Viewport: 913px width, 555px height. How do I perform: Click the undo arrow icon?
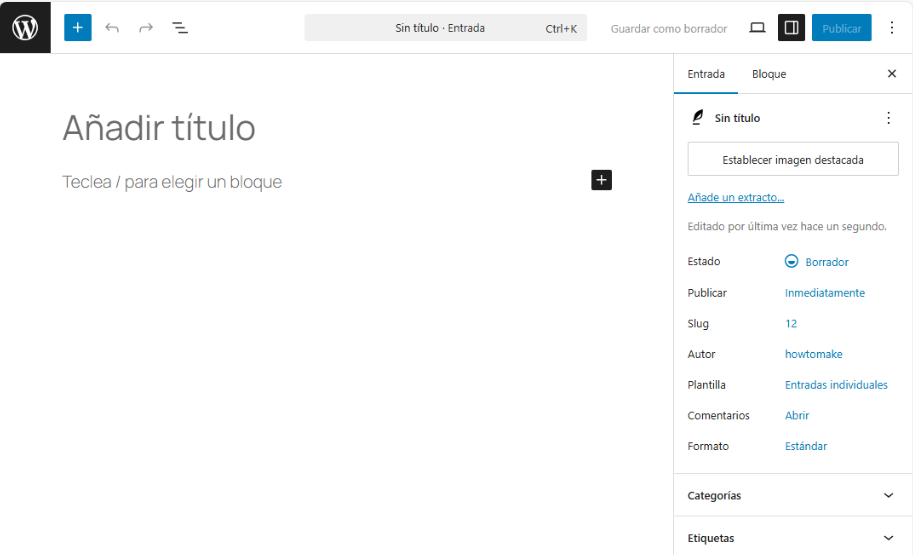click(x=112, y=28)
